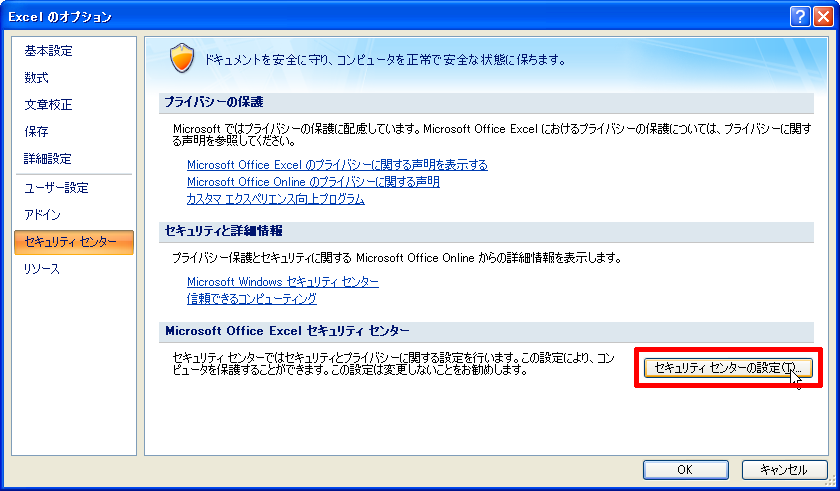Confirm with the OK button

tap(686, 470)
